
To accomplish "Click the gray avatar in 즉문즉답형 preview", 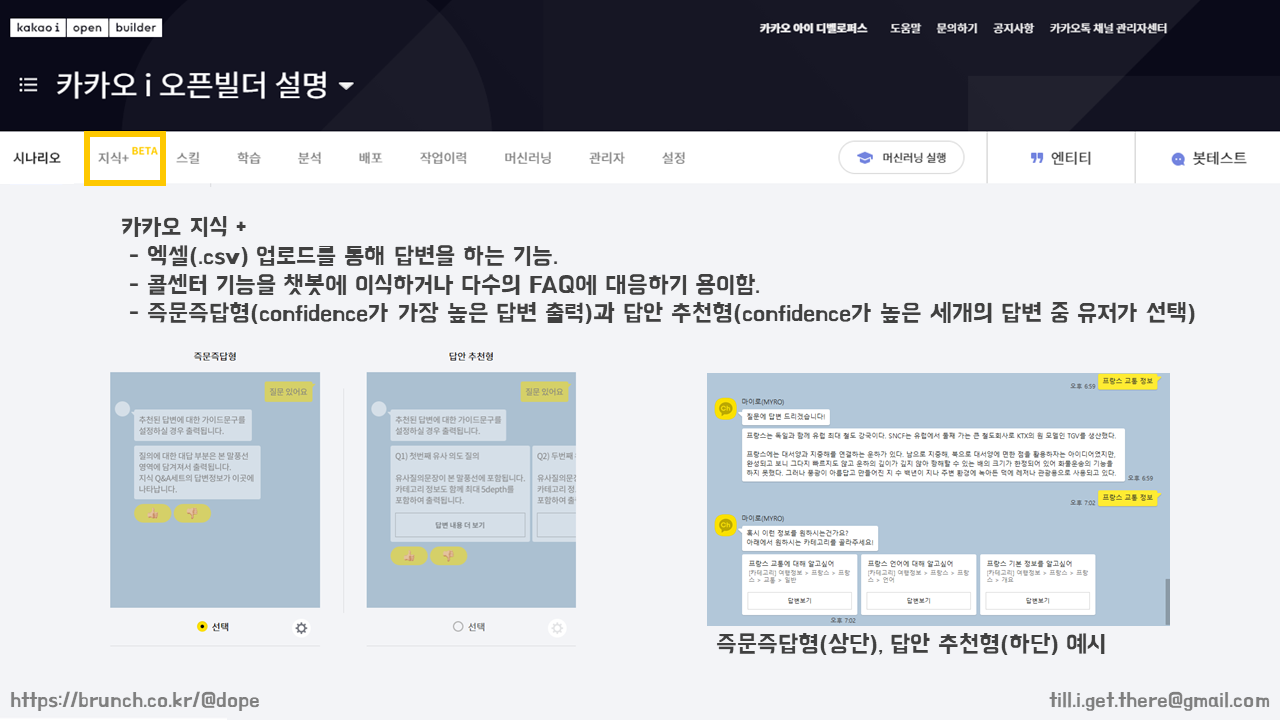I will click(123, 408).
